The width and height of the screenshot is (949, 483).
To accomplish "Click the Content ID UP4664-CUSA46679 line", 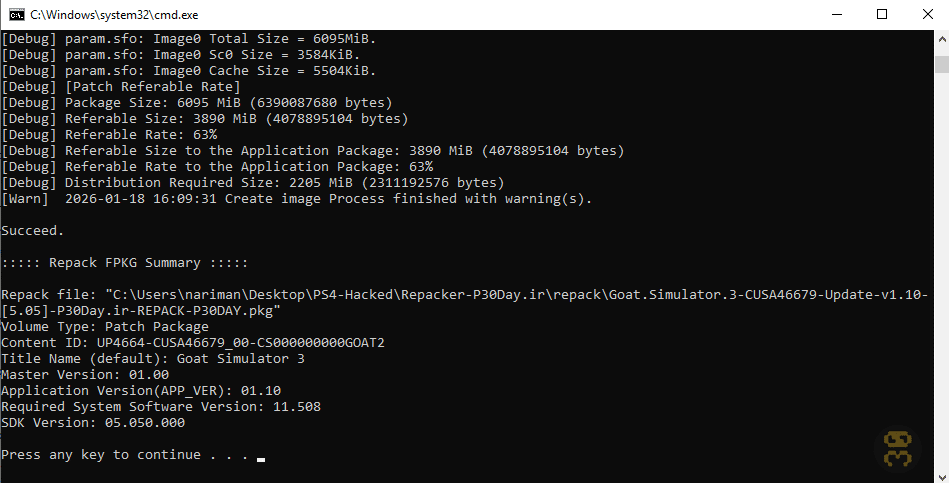I will coord(193,343).
